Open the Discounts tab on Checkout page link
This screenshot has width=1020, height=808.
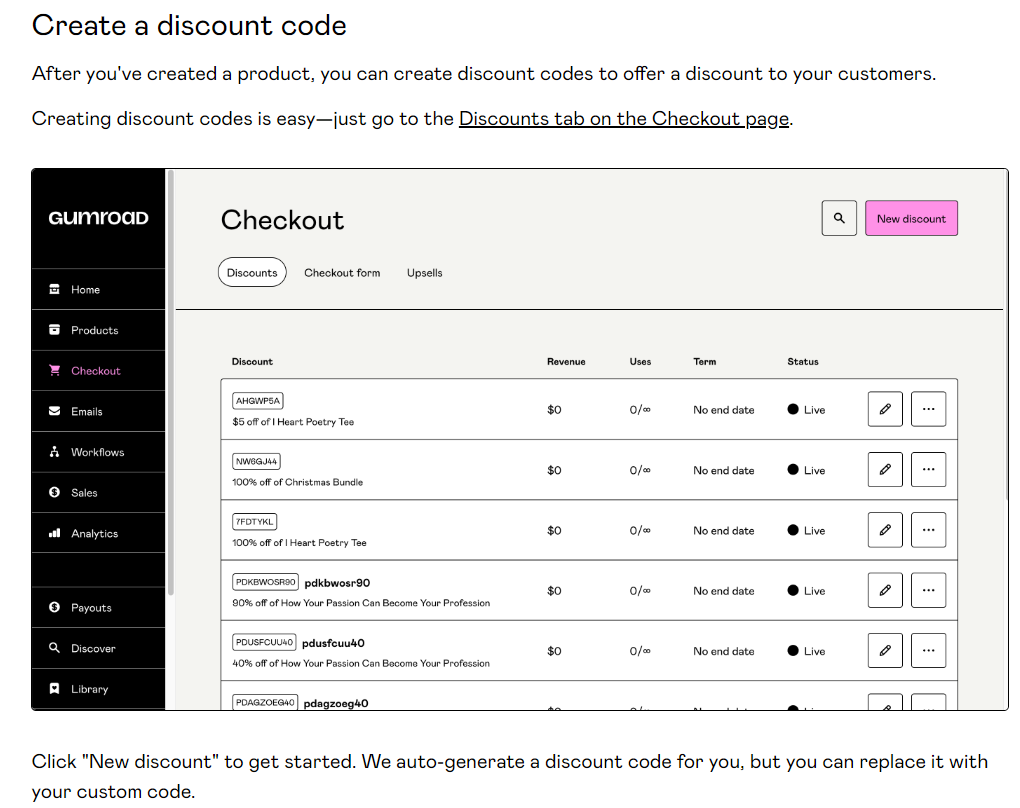pyautogui.click(x=624, y=119)
